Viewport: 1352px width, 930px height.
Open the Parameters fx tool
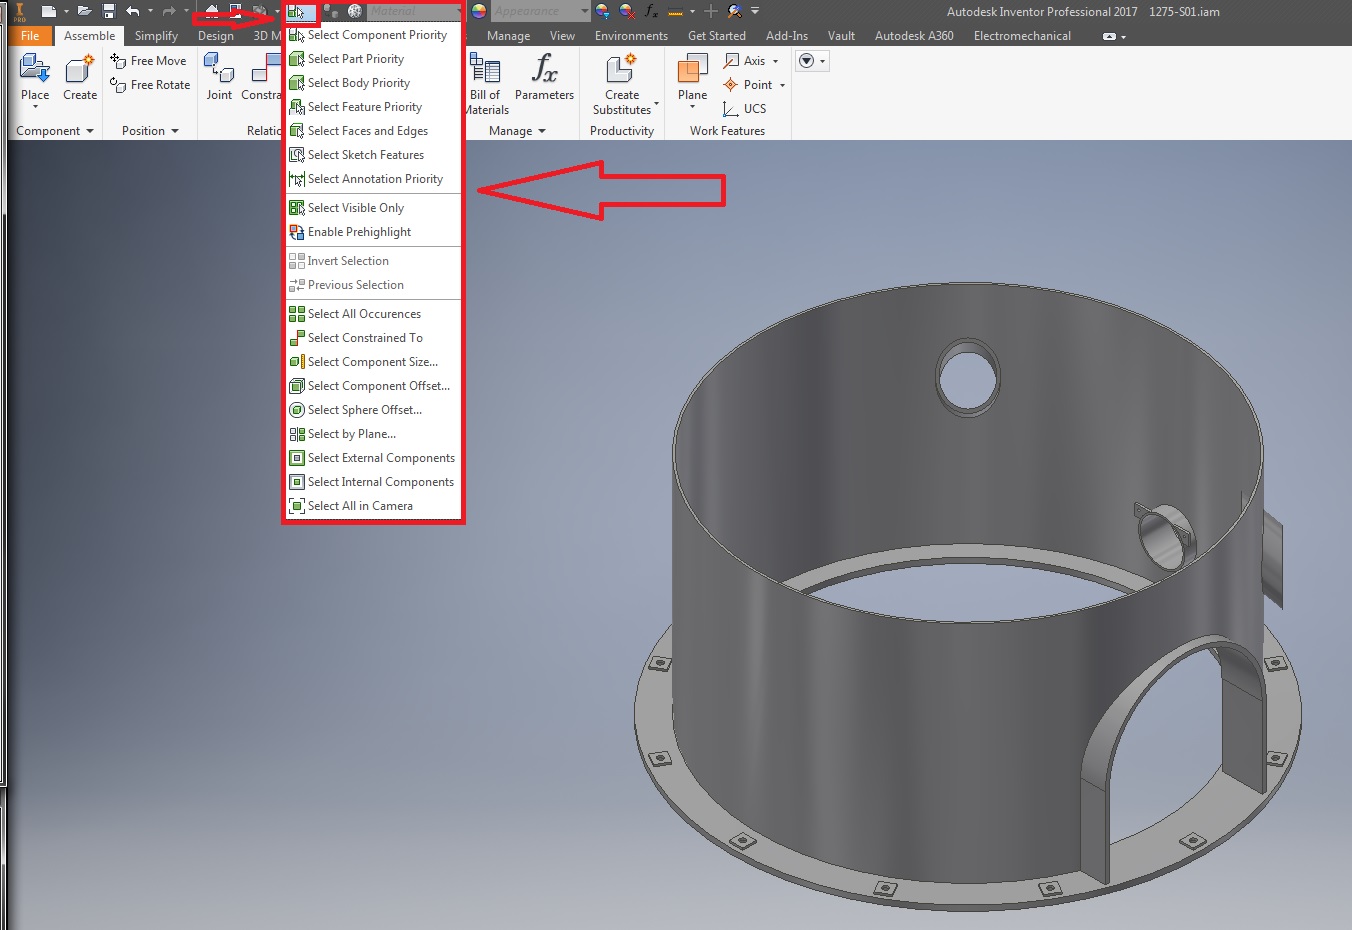pyautogui.click(x=544, y=69)
